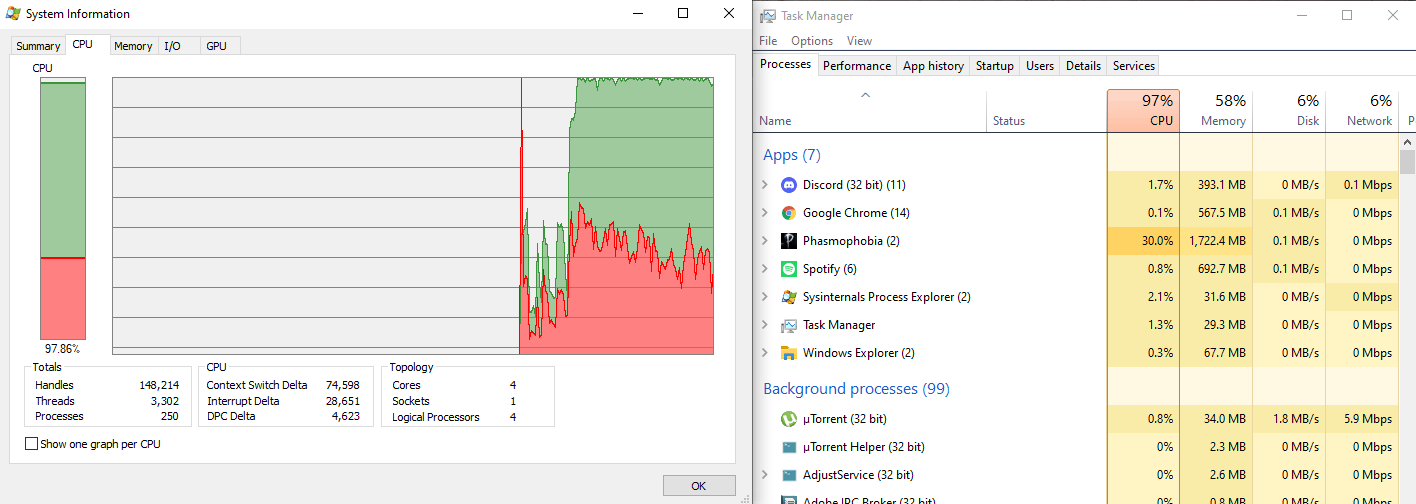Viewport: 1416px width, 504px height.
Task: Click the CPU usage history graph
Action: [413, 215]
